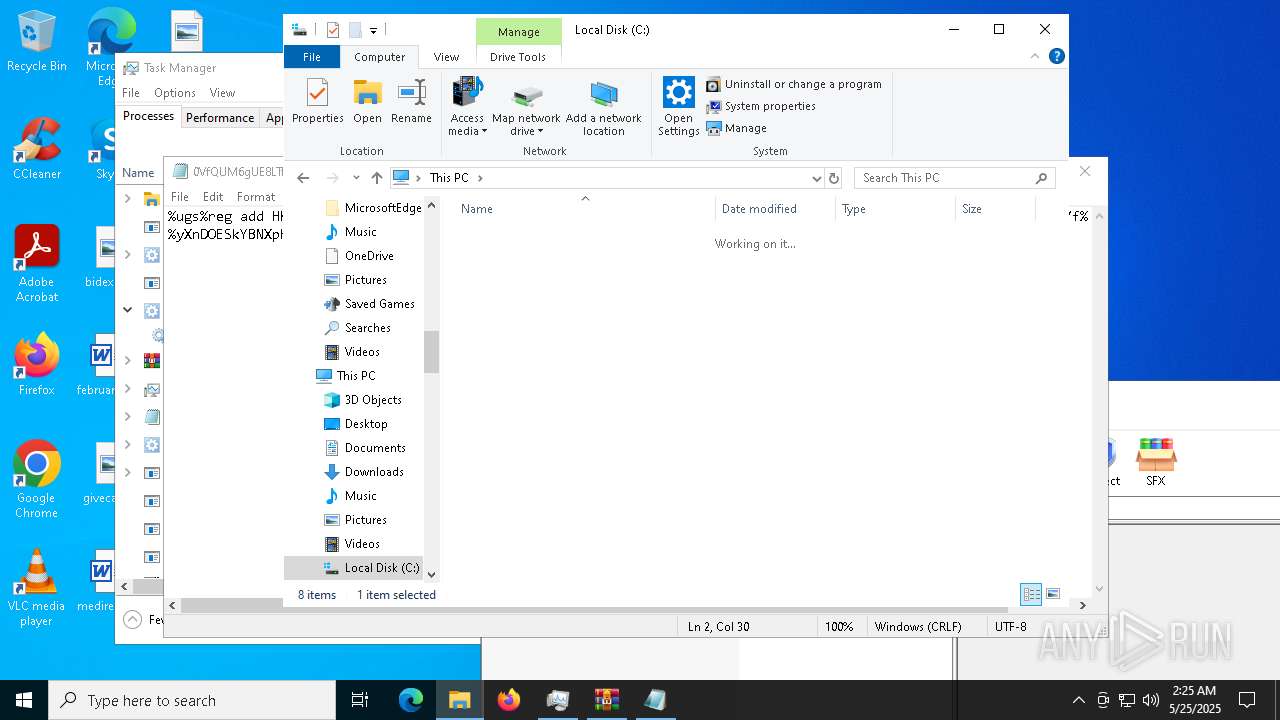Open Windows Start menu
1280x720 pixels.
[x=24, y=700]
